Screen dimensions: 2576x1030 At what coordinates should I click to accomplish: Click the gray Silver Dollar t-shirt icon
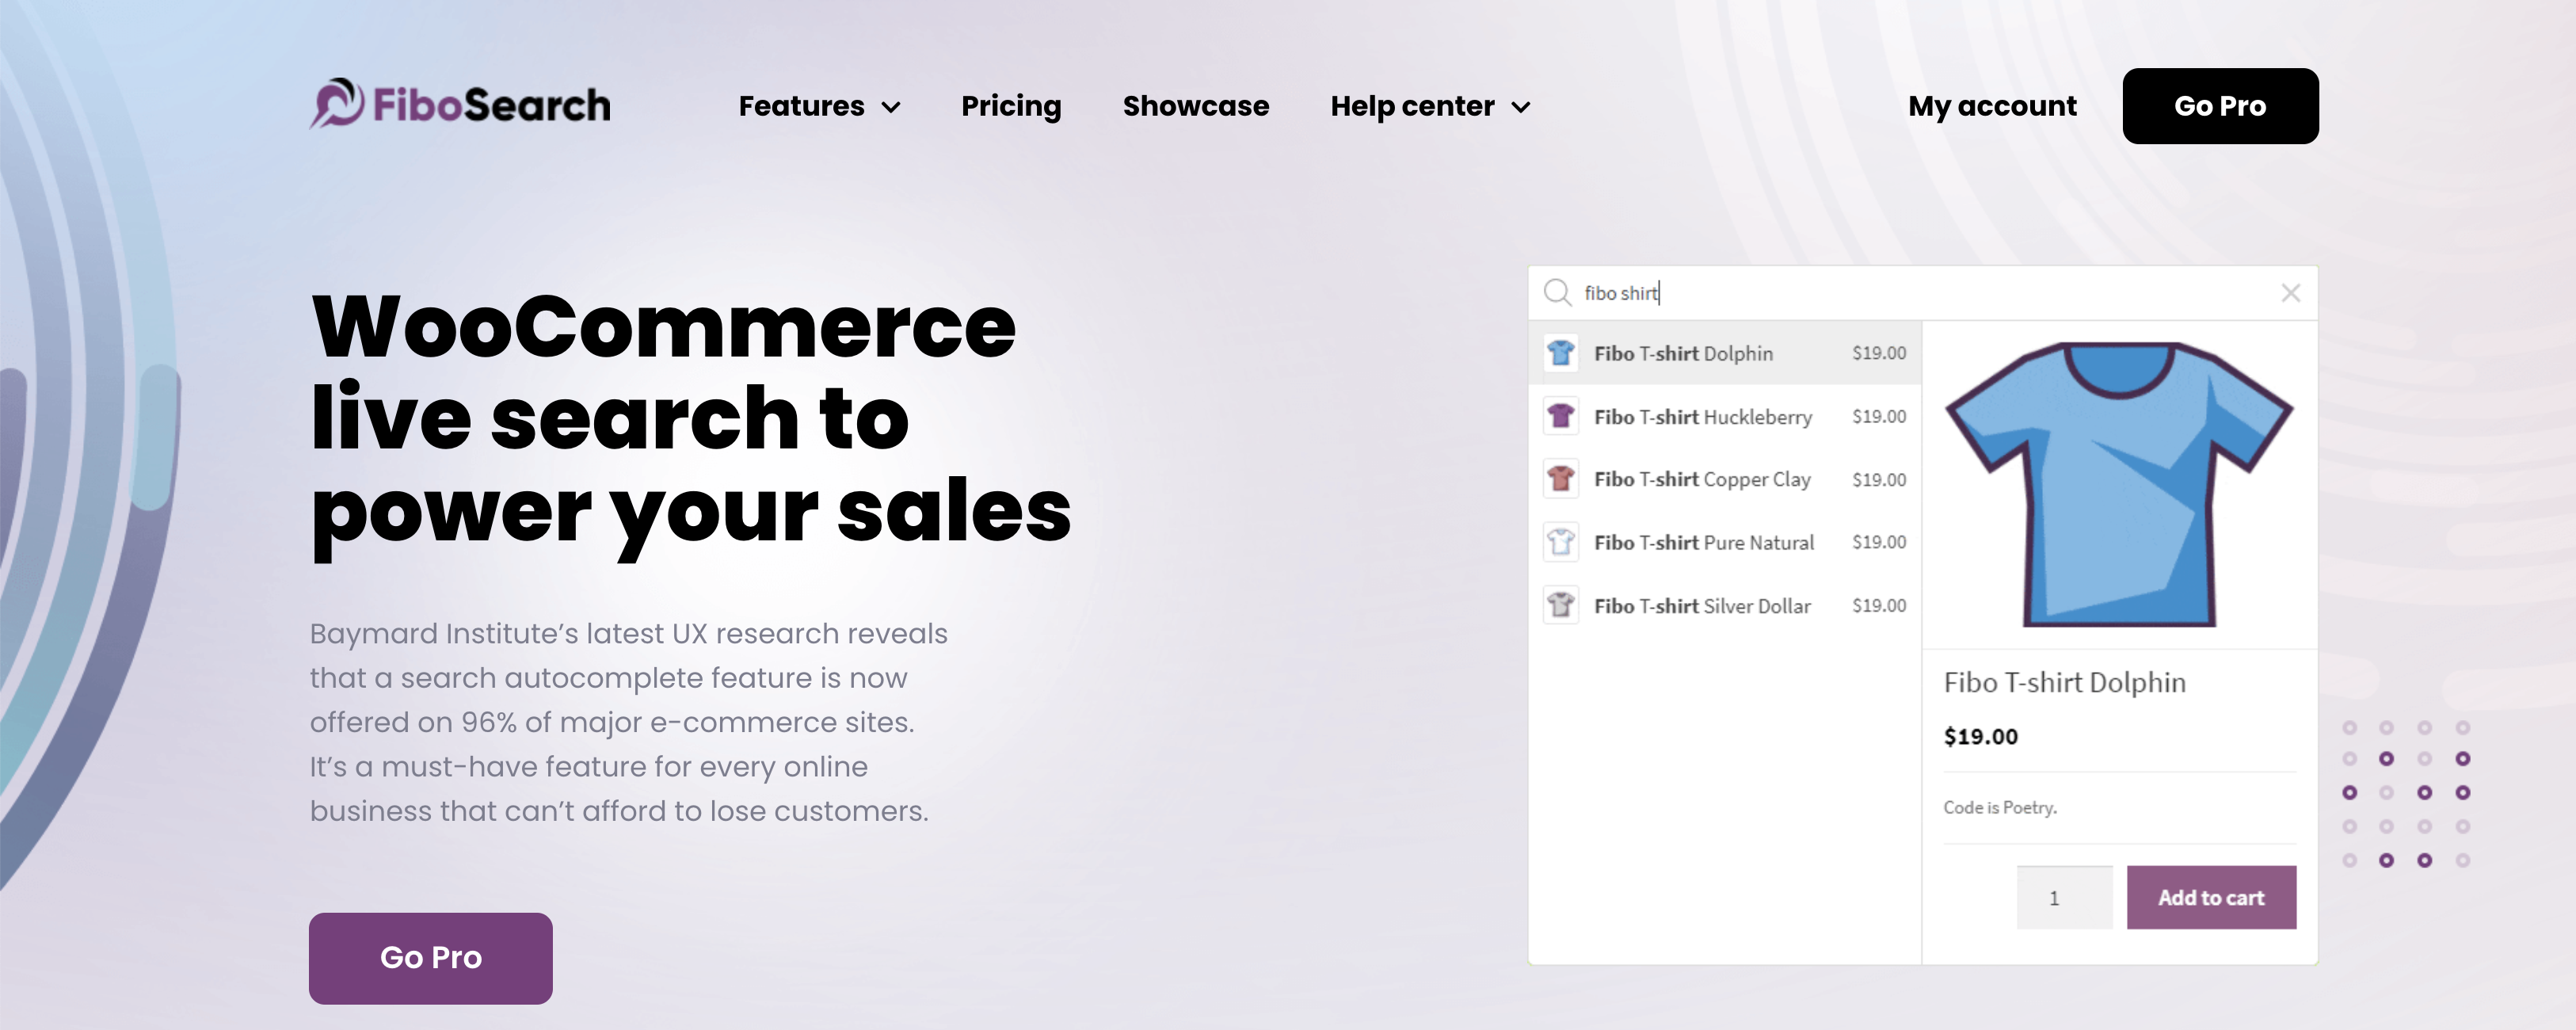tap(1561, 605)
